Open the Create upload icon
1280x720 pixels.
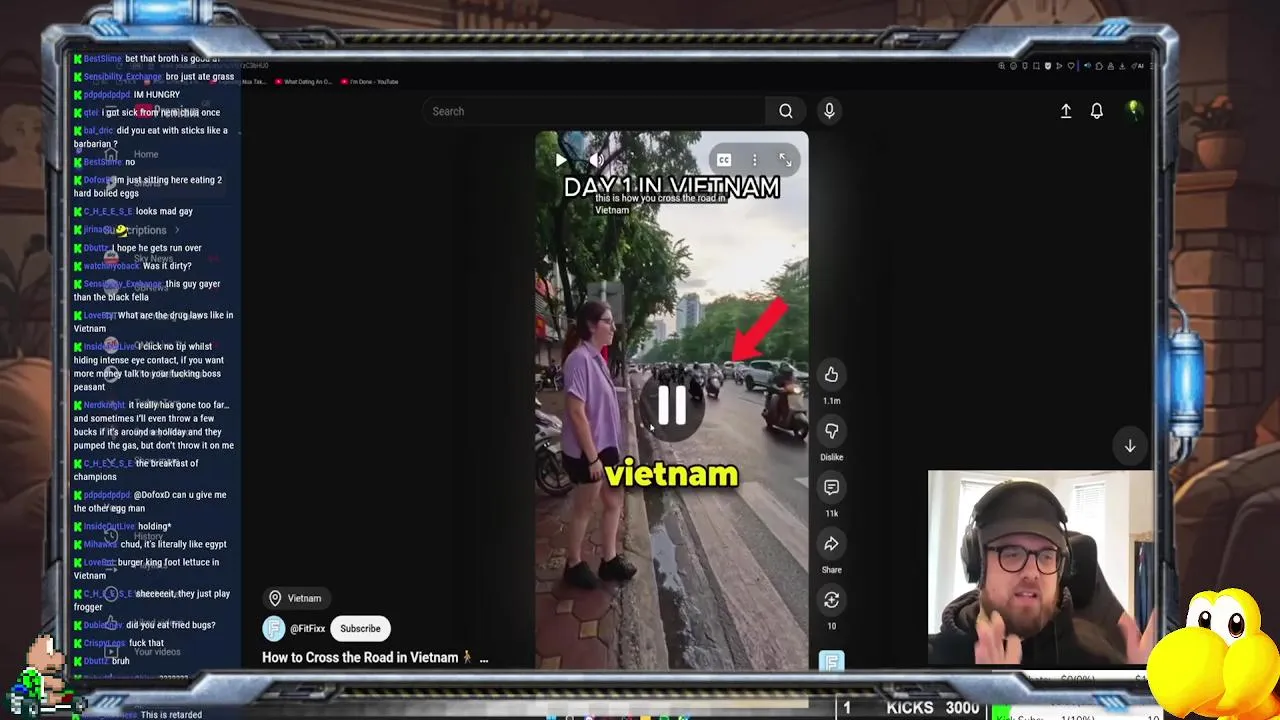pos(1066,111)
